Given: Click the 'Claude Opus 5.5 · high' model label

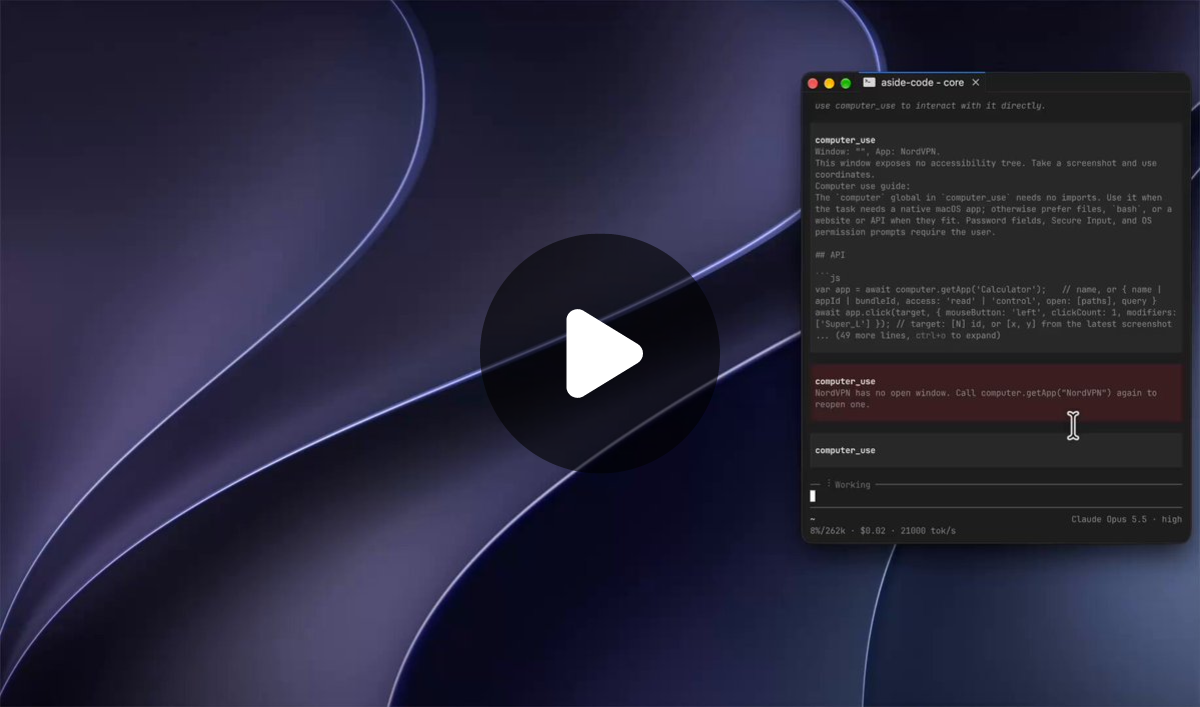Looking at the screenshot, I should (x=1126, y=520).
